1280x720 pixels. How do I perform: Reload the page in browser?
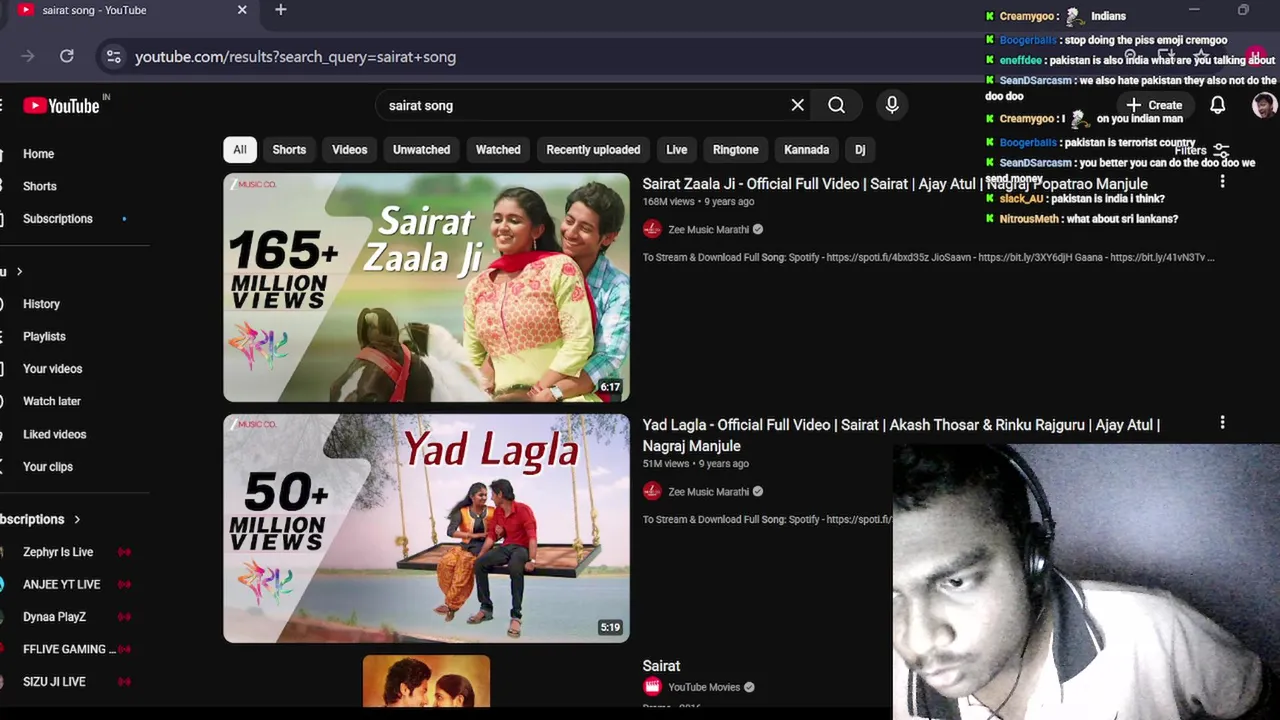pos(67,57)
